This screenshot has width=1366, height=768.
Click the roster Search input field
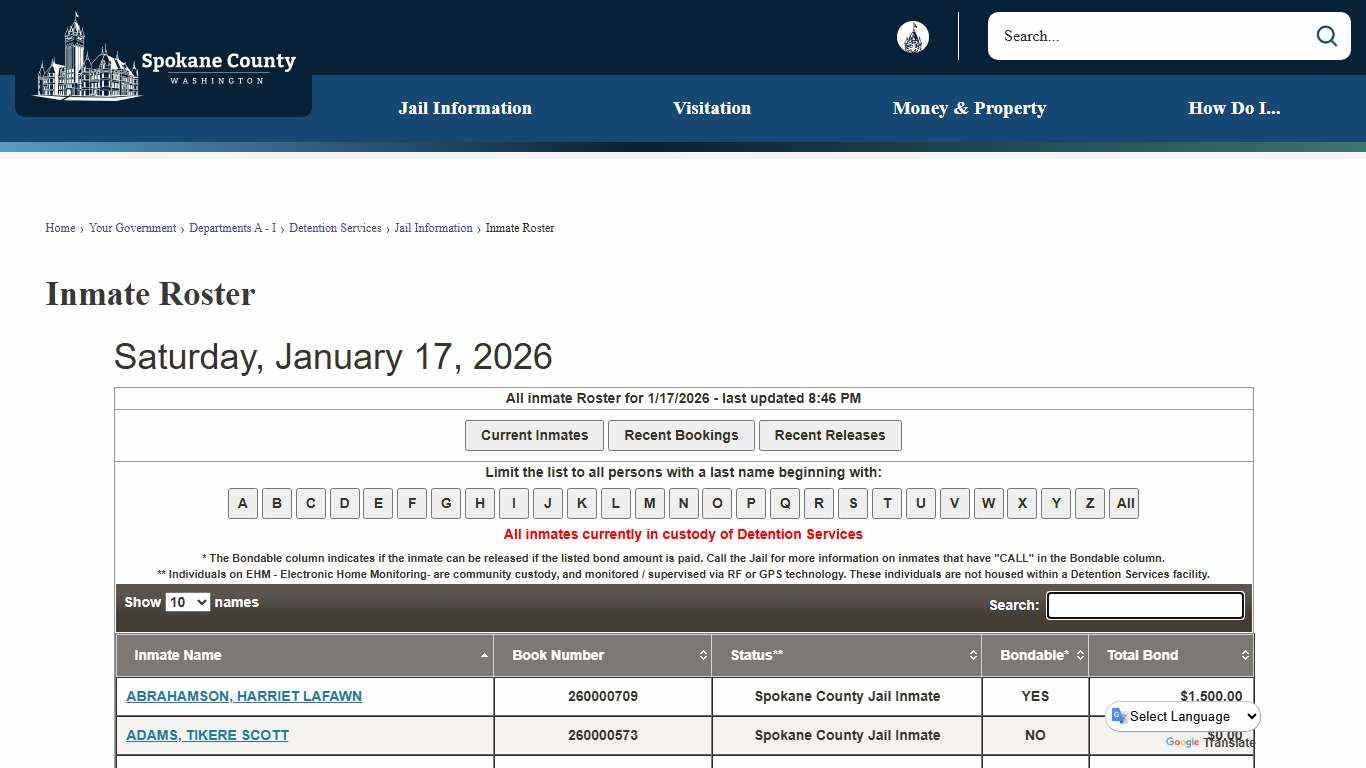(x=1145, y=605)
